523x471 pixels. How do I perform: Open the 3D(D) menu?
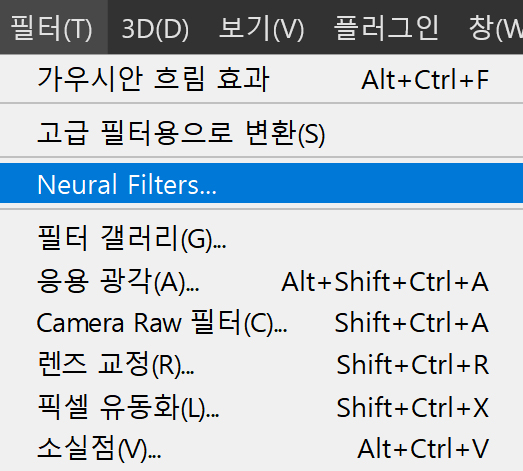(x=155, y=27)
